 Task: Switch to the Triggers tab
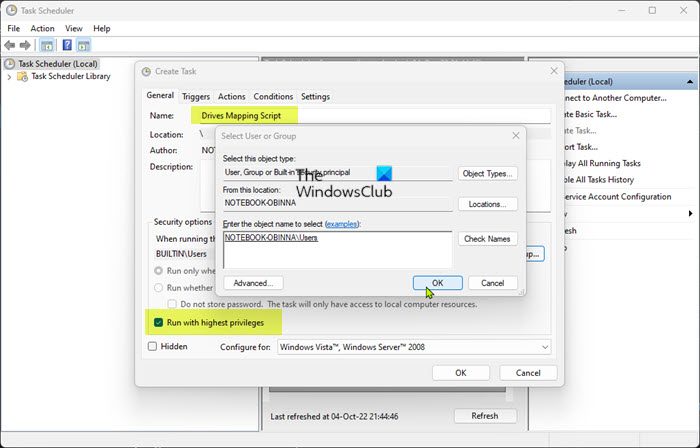[x=196, y=97]
